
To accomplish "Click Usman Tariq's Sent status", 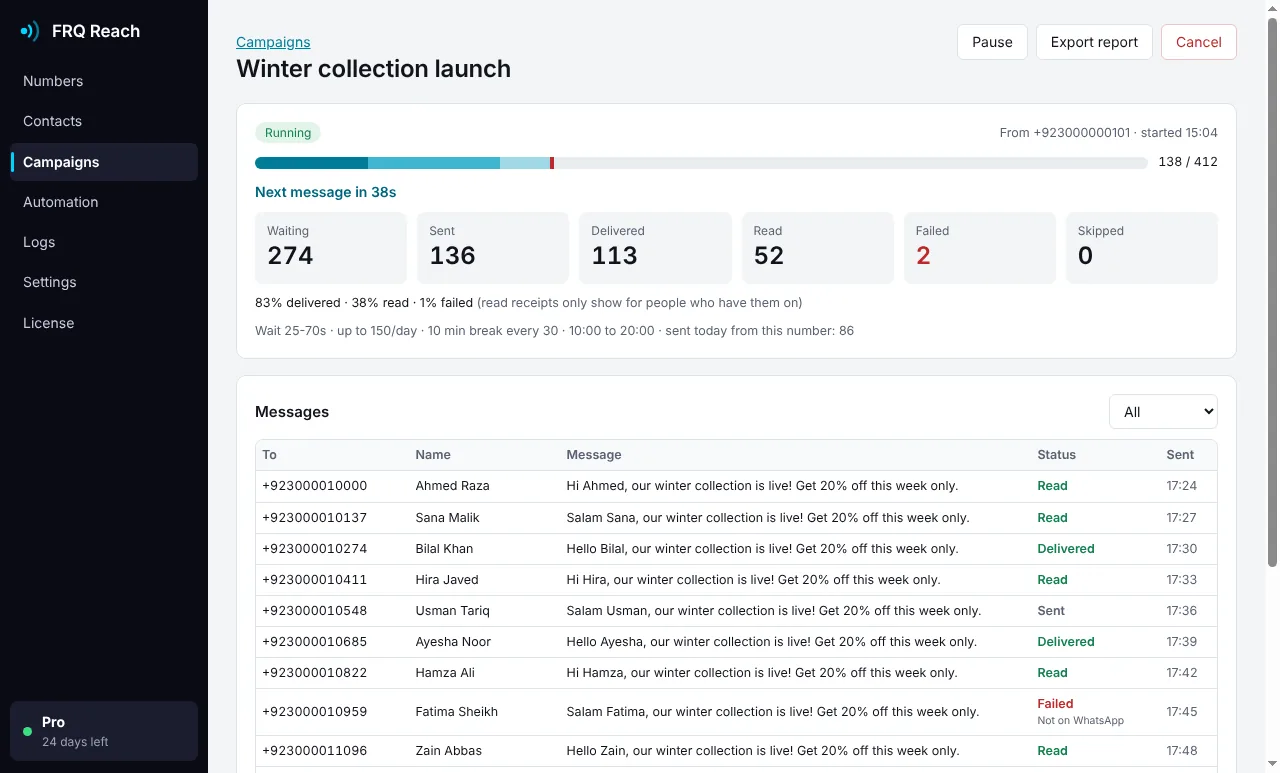I will tap(1051, 611).
